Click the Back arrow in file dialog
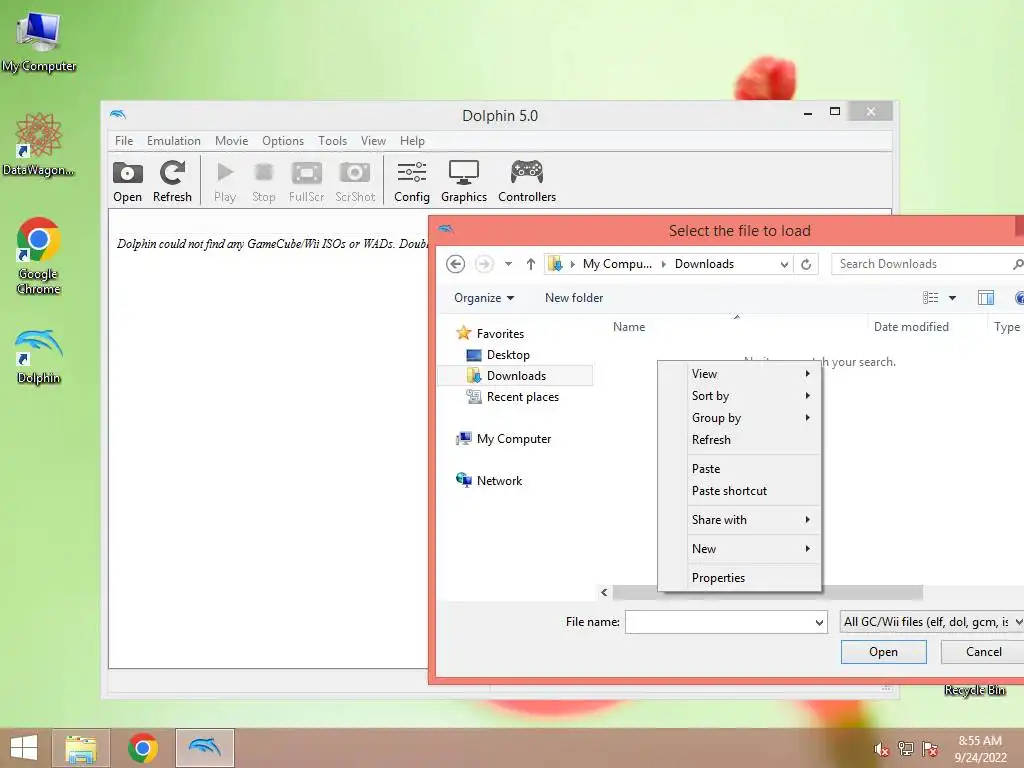 click(x=456, y=264)
